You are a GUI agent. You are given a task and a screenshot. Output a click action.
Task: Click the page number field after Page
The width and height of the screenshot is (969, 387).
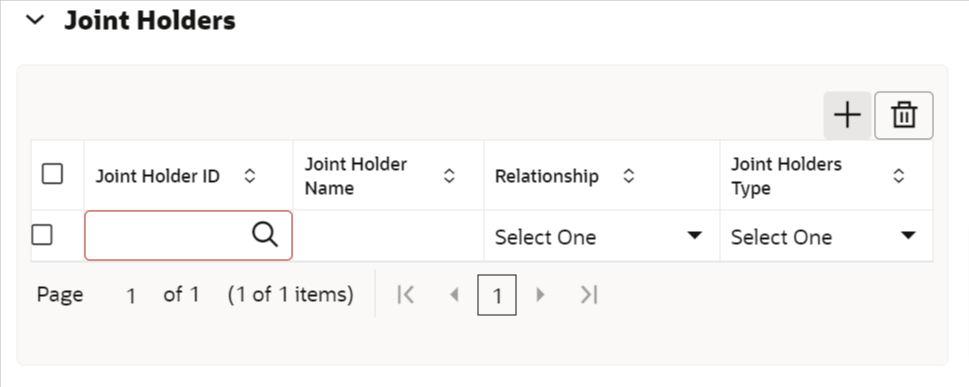131,296
